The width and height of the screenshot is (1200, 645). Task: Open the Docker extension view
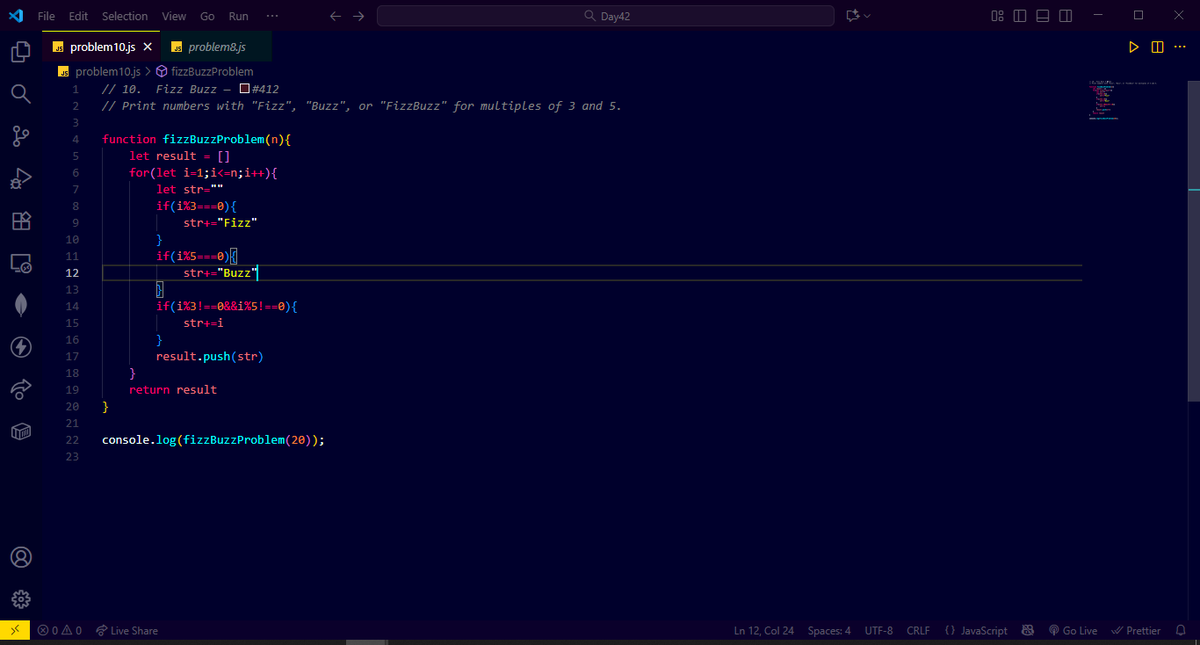[x=21, y=431]
